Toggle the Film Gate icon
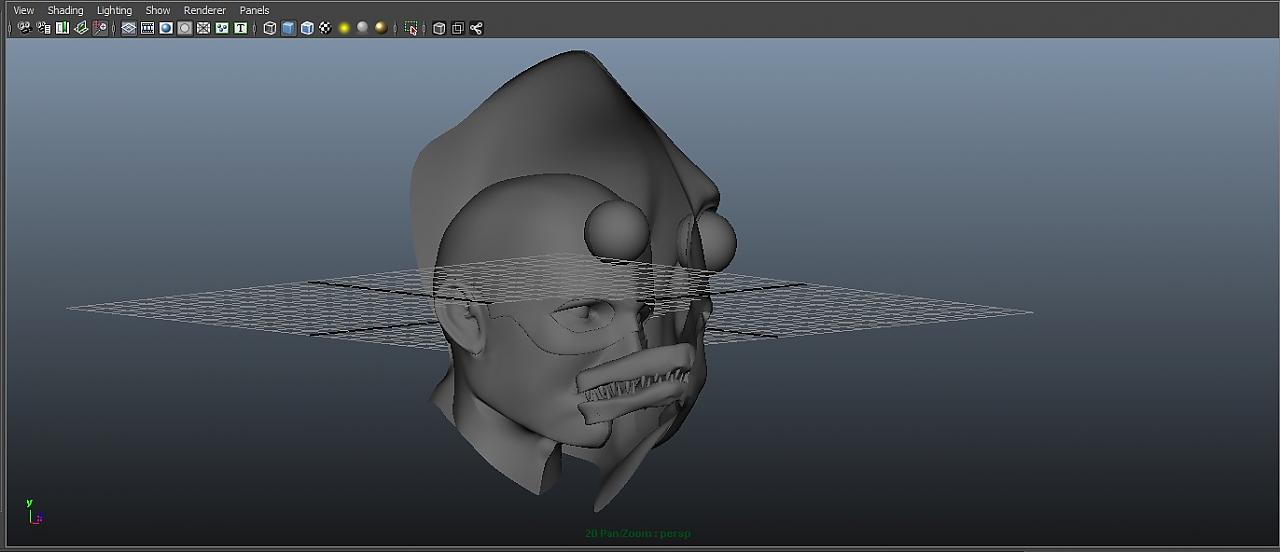 [x=148, y=28]
